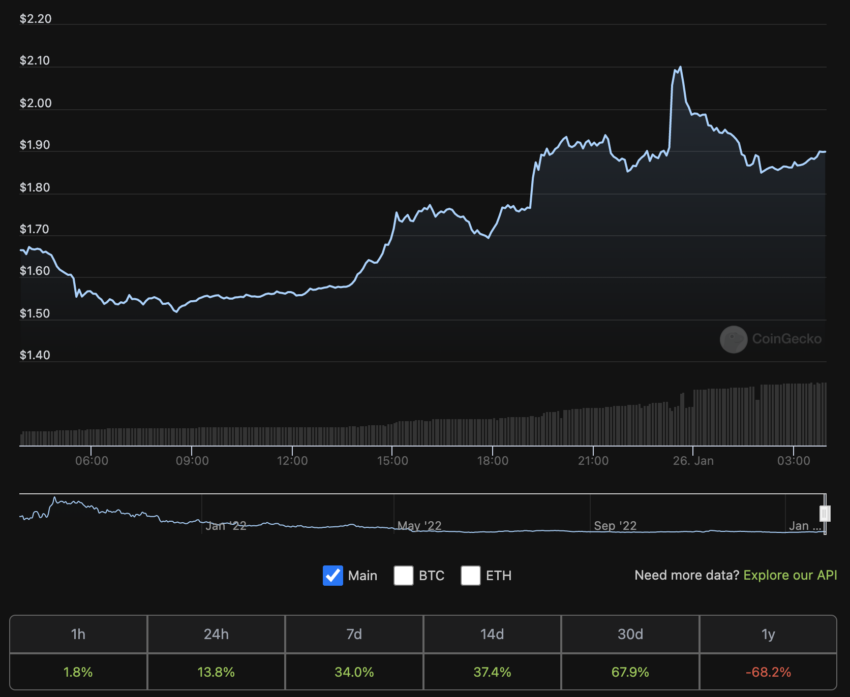The height and width of the screenshot is (697, 850).
Task: Click the Sep '22 label in navigator
Action: [x=615, y=526]
